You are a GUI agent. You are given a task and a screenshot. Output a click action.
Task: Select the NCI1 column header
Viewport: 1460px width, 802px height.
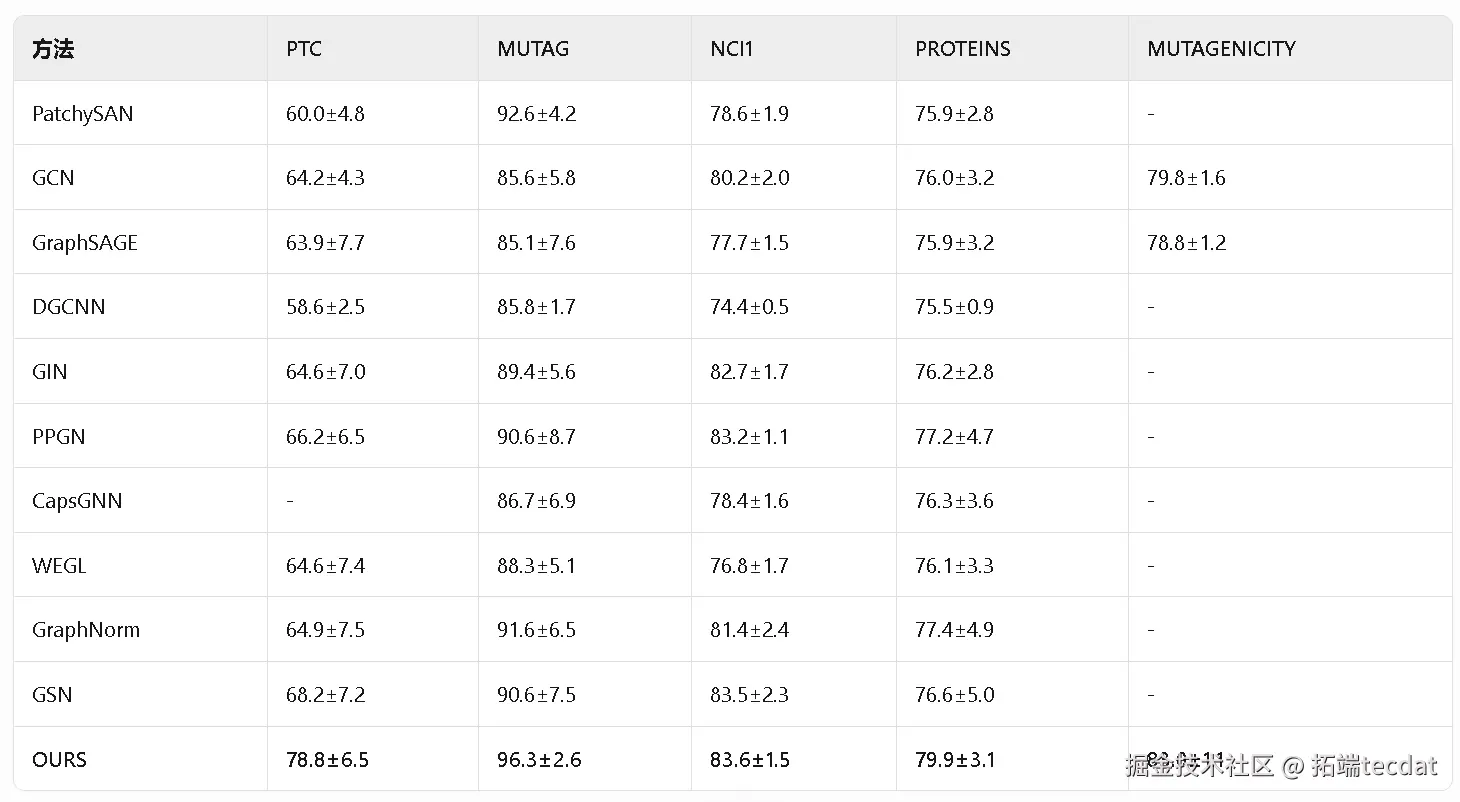click(x=732, y=49)
